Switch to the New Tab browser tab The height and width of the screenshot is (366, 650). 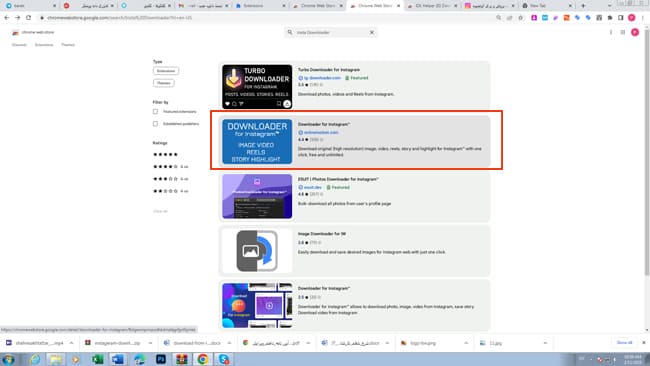pos(547,6)
